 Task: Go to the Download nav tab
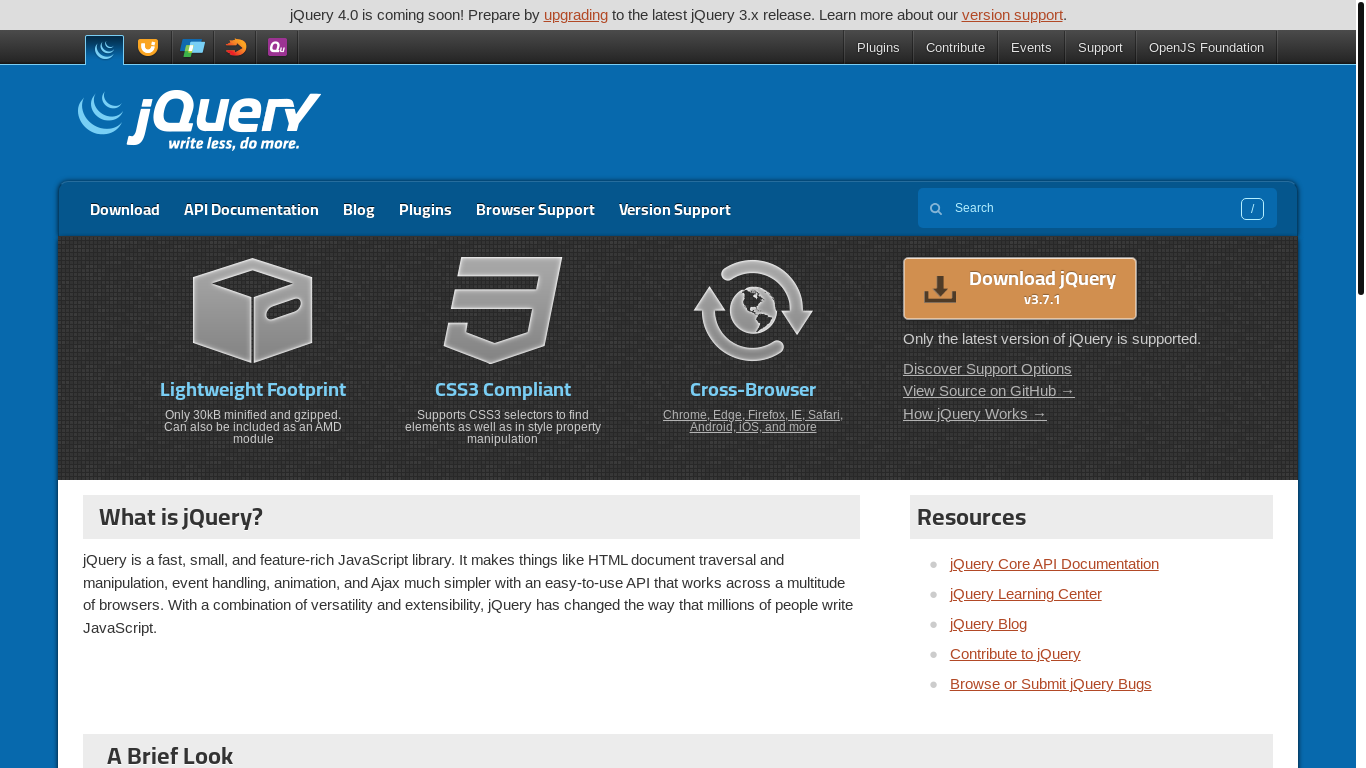click(125, 210)
